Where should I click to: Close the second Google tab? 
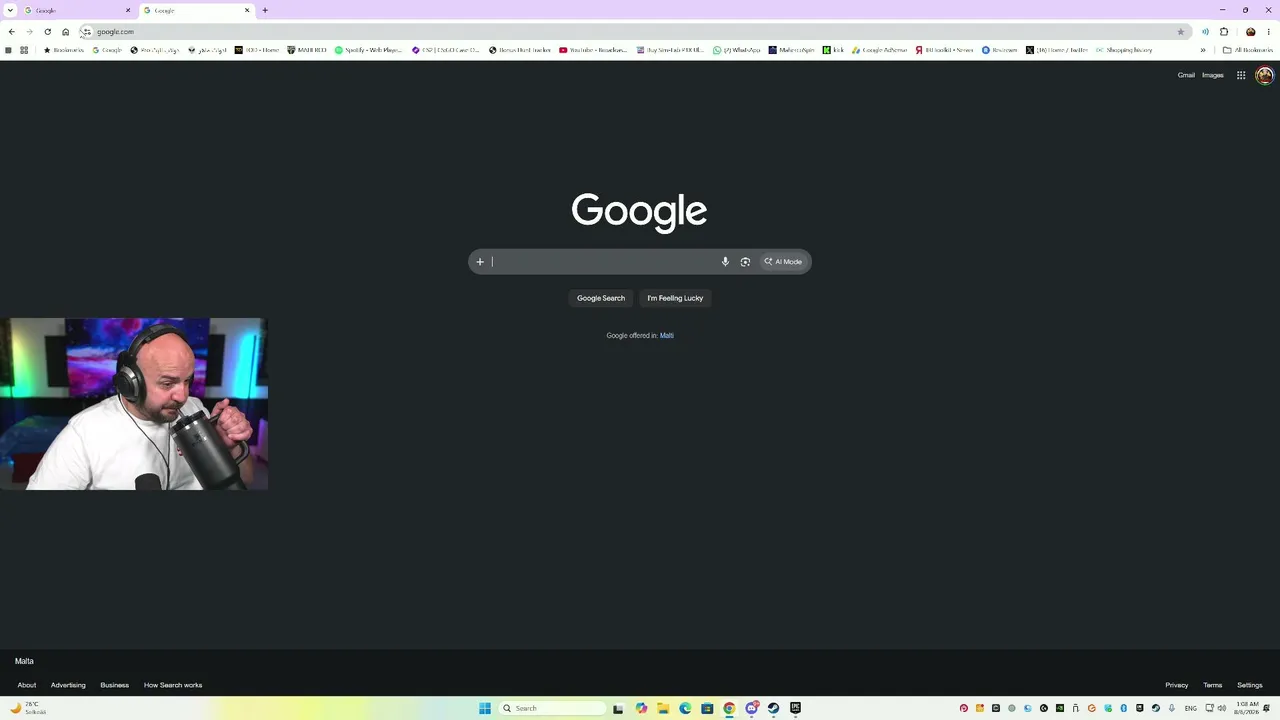tap(247, 10)
